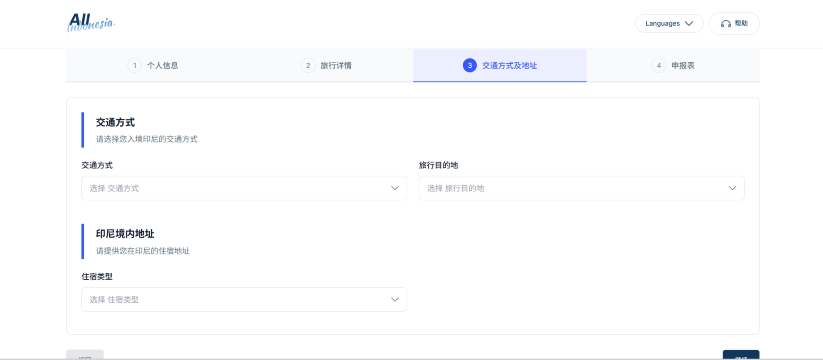This screenshot has width=823, height=360.
Task: Open the Languages dropdown
Action: pyautogui.click(x=669, y=24)
